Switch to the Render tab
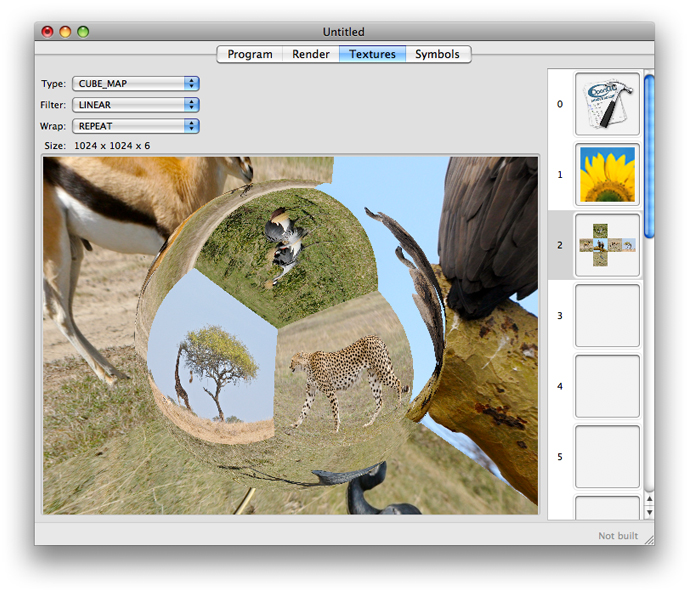This screenshot has width=689, height=593. pos(311,54)
